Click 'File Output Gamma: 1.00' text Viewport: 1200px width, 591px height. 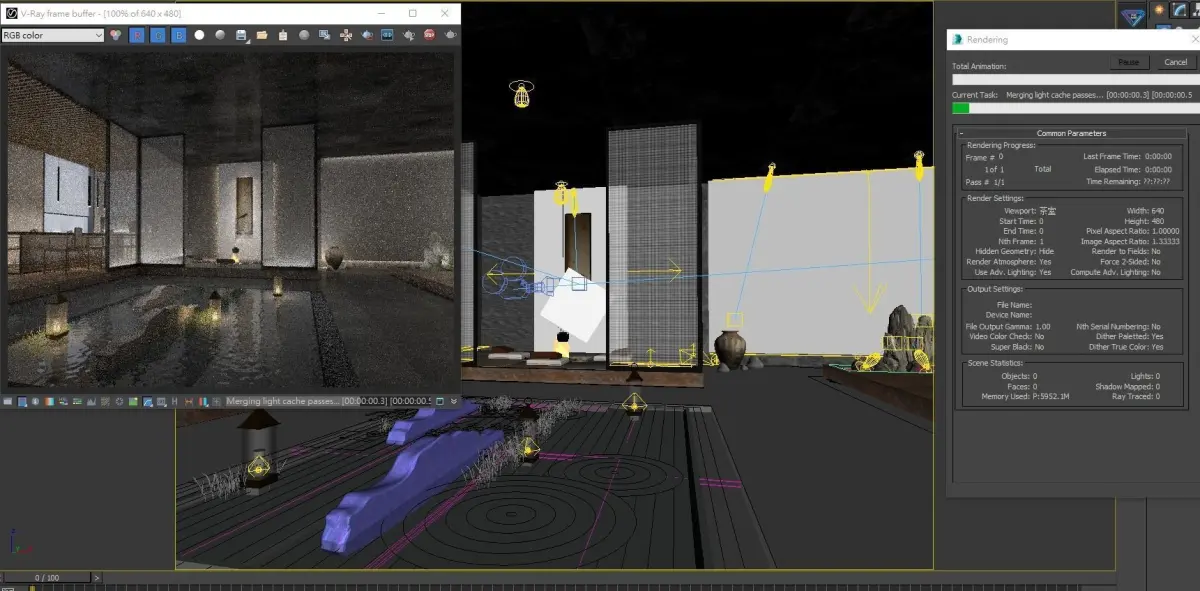(x=1008, y=326)
